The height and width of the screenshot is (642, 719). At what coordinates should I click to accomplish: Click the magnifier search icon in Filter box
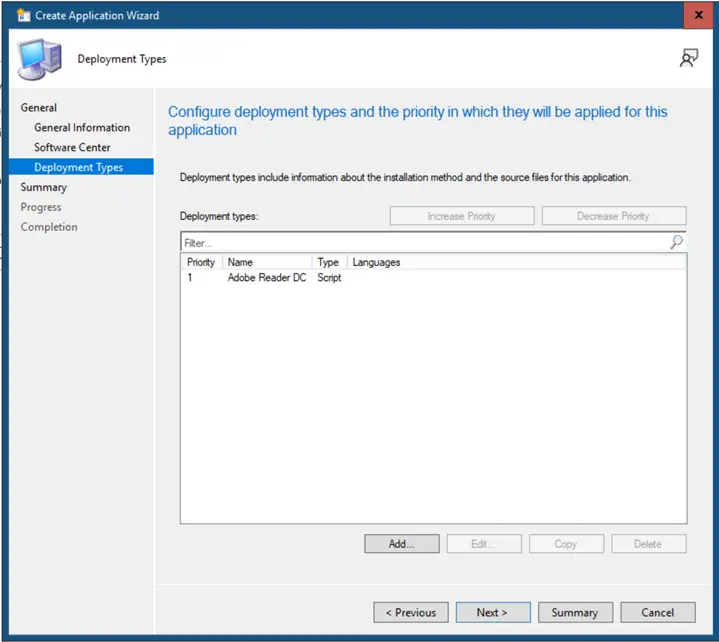[676, 242]
